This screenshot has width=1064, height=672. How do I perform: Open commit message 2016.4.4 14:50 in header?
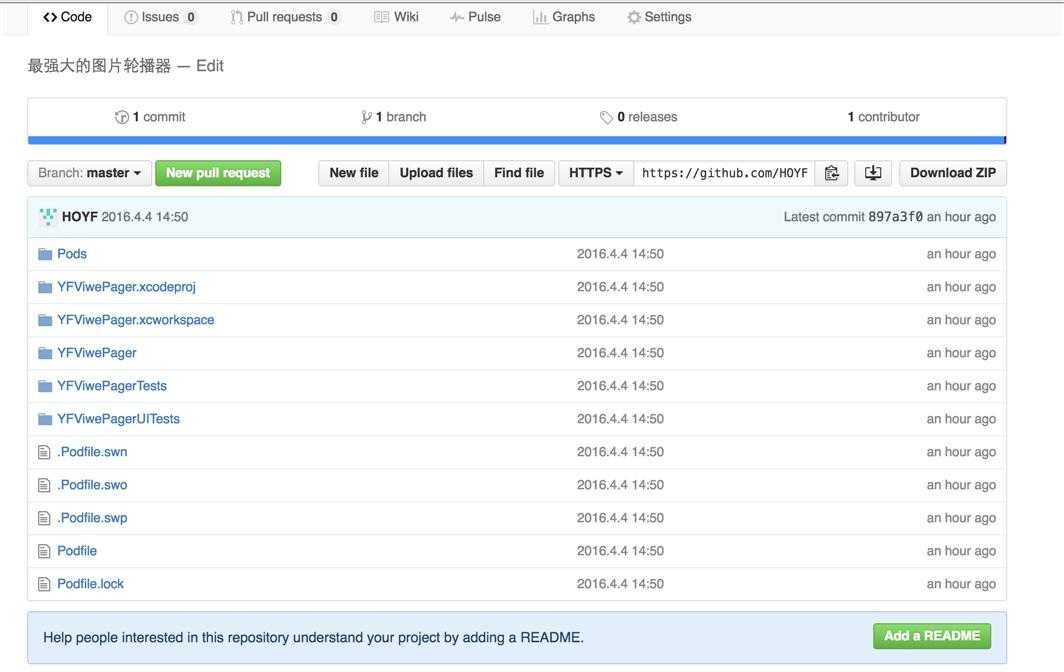145,217
